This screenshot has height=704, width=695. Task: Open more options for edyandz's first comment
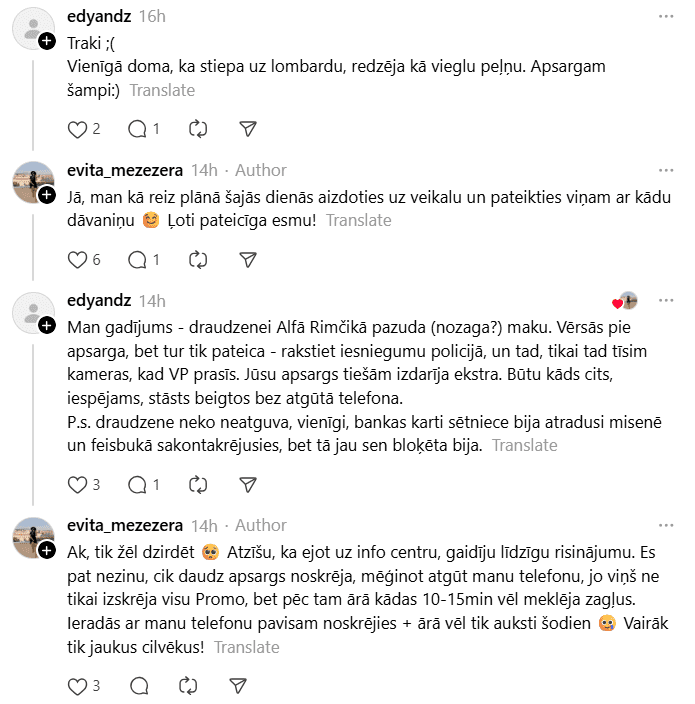(666, 17)
